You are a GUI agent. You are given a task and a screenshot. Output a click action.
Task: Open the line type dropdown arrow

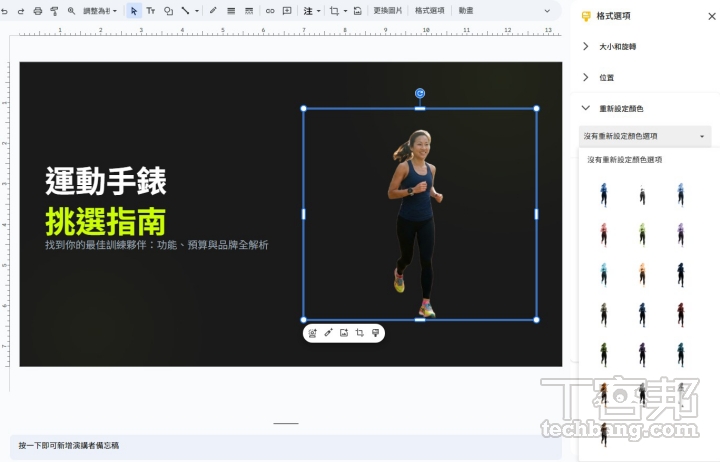[x=197, y=11]
